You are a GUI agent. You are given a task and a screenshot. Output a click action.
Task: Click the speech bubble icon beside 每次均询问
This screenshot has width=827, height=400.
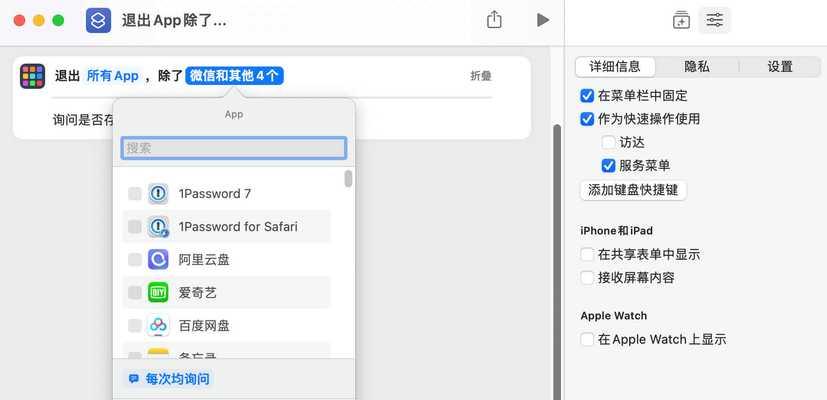pos(134,379)
